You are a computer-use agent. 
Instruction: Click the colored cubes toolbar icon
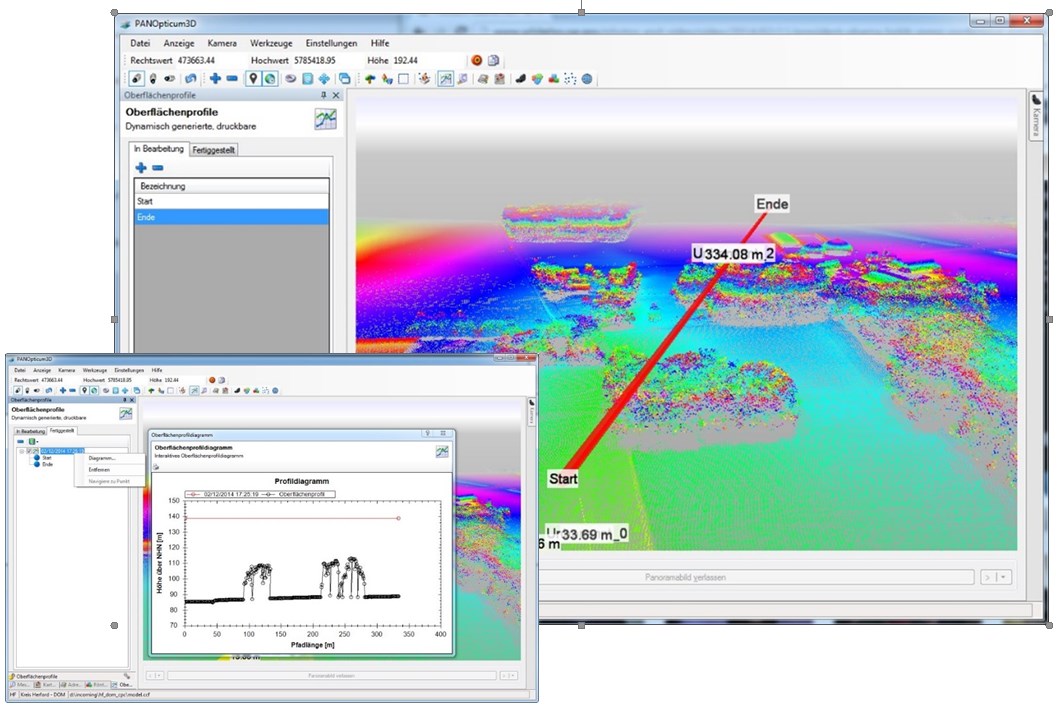pos(553,79)
